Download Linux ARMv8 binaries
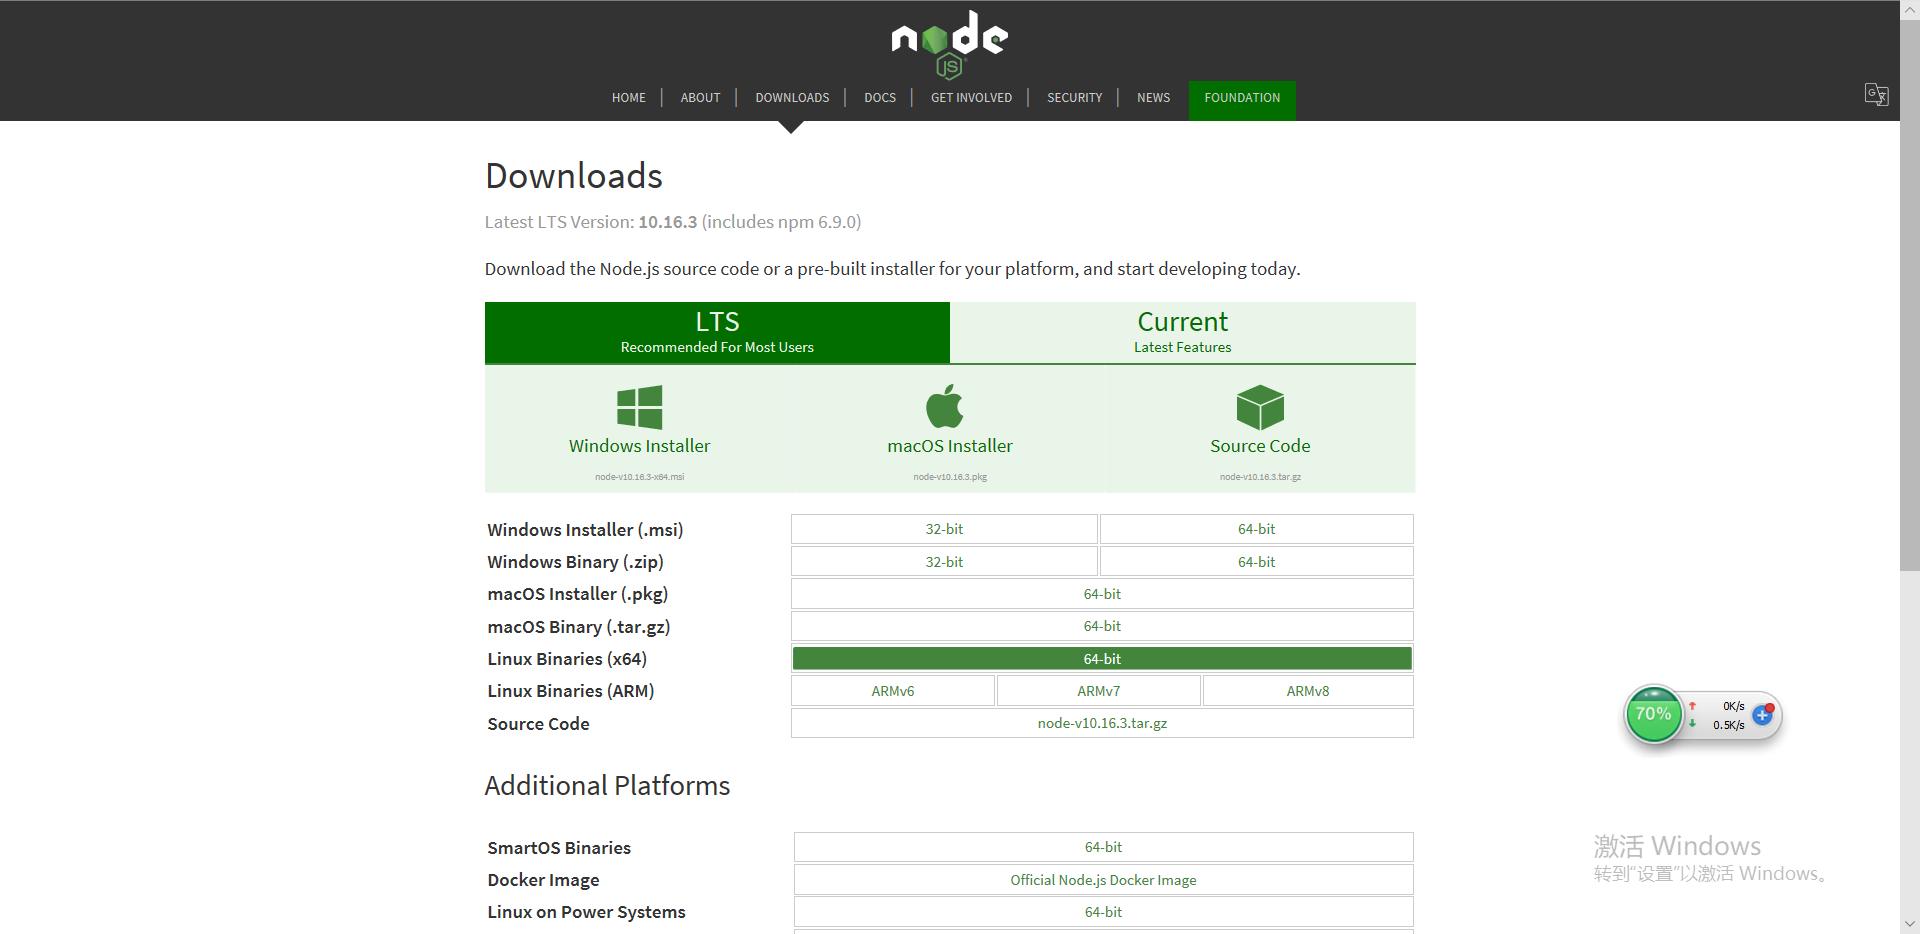The height and width of the screenshot is (934, 1920). pos(1308,691)
